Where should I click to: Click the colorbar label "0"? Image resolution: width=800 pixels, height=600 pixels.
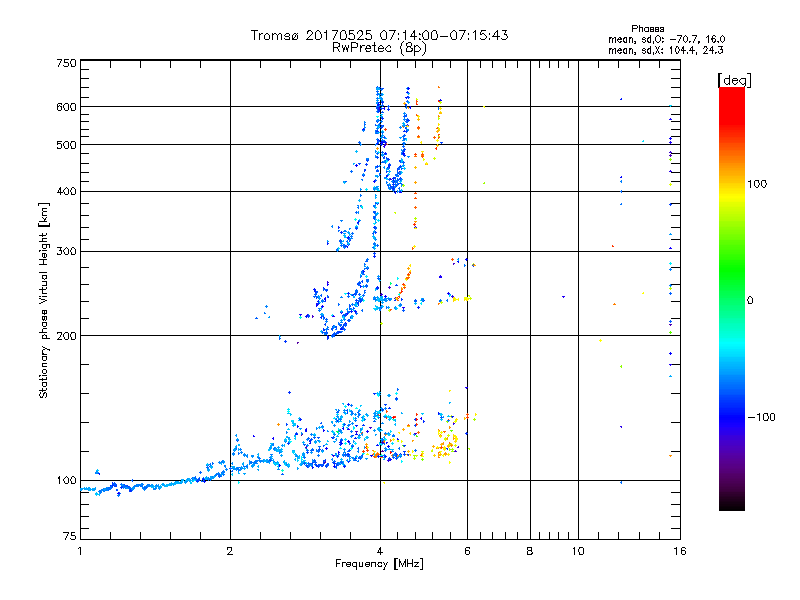(750, 301)
